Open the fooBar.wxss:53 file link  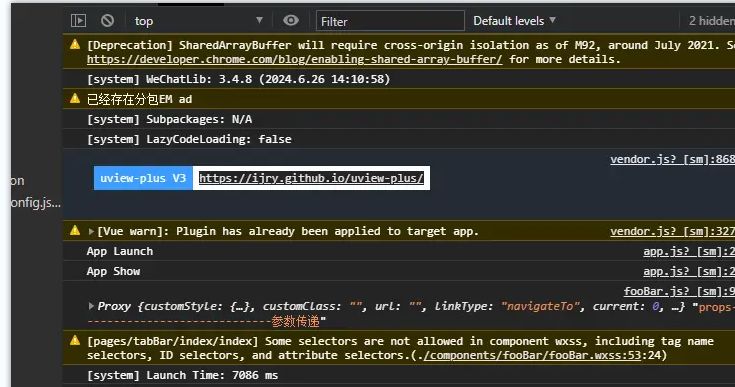532,355
